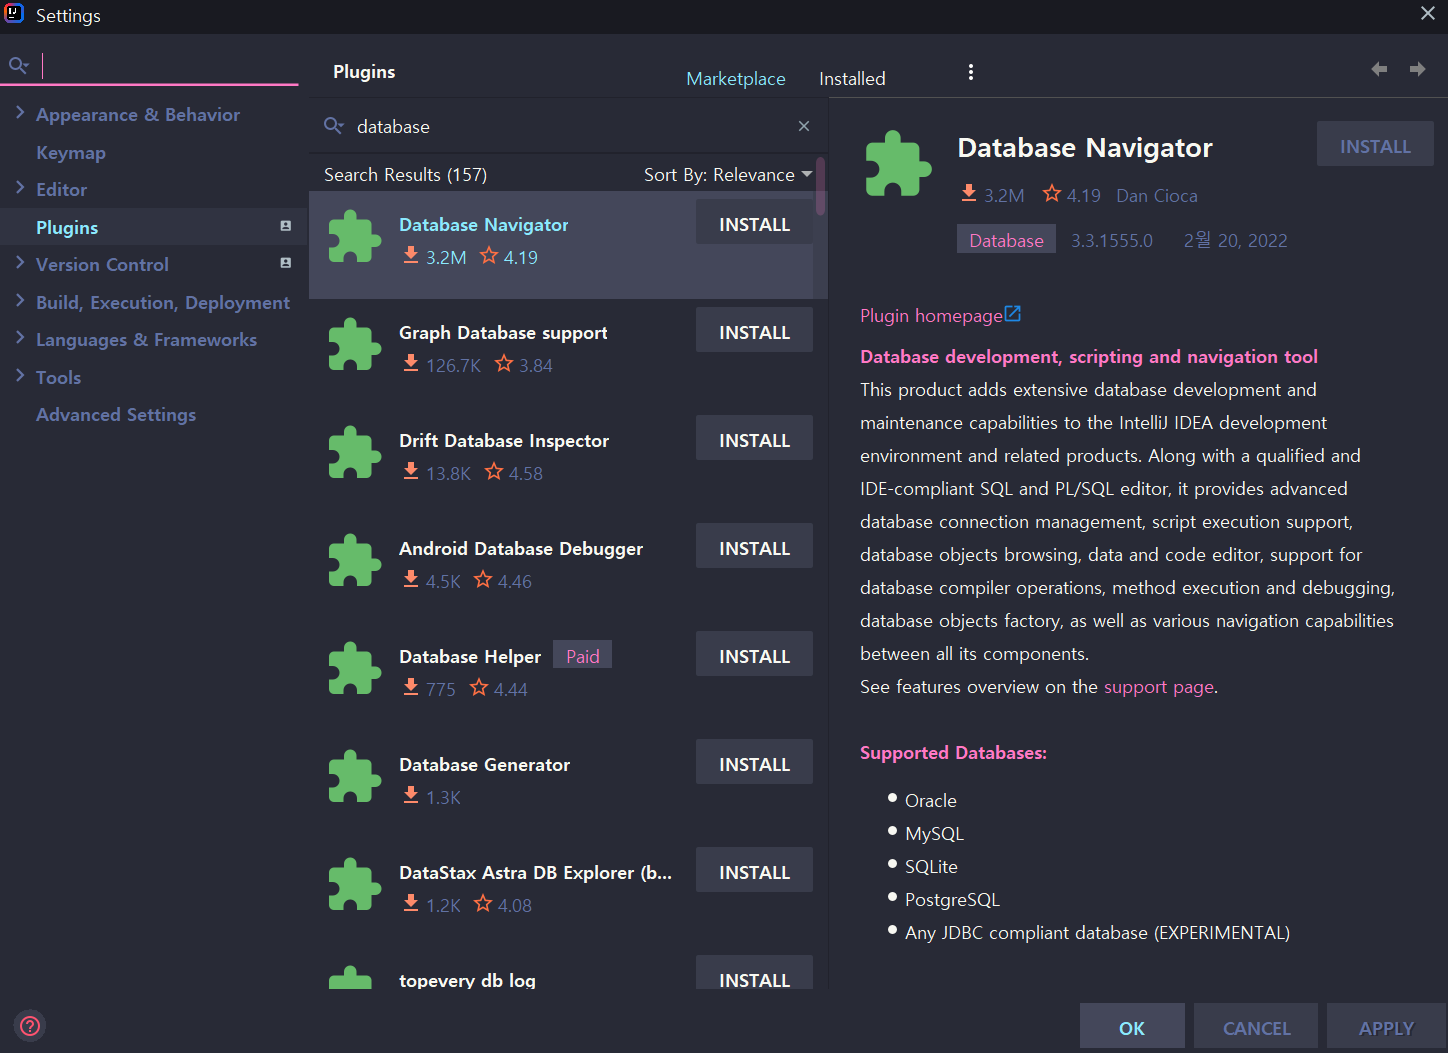Viewport: 1448px width, 1053px height.
Task: Click the Database category tag
Action: click(x=1006, y=239)
